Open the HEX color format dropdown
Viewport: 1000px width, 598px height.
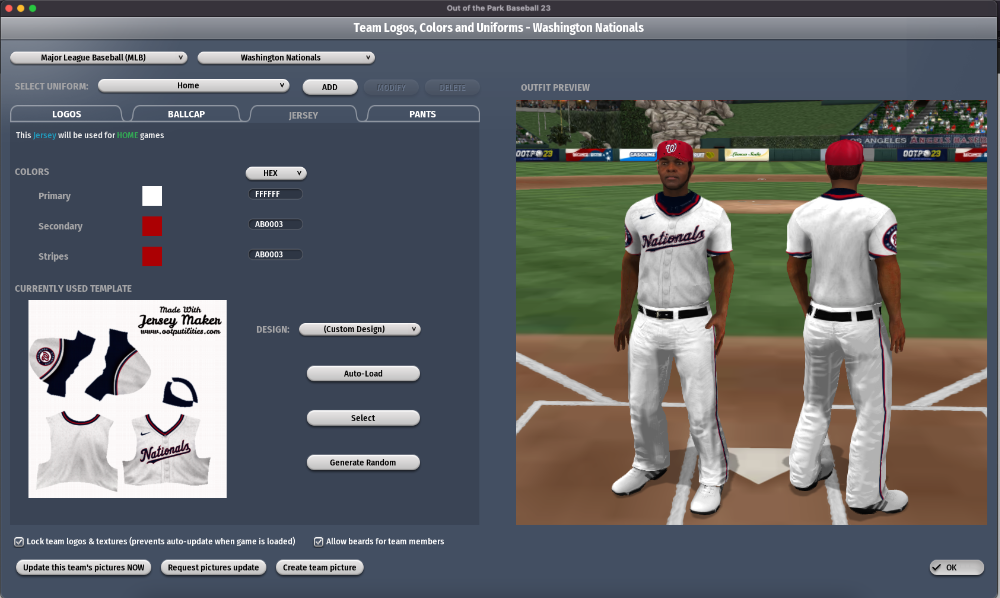click(x=276, y=173)
